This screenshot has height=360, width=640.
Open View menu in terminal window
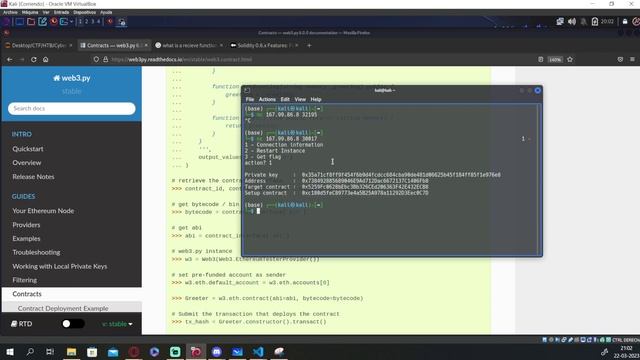300,99
